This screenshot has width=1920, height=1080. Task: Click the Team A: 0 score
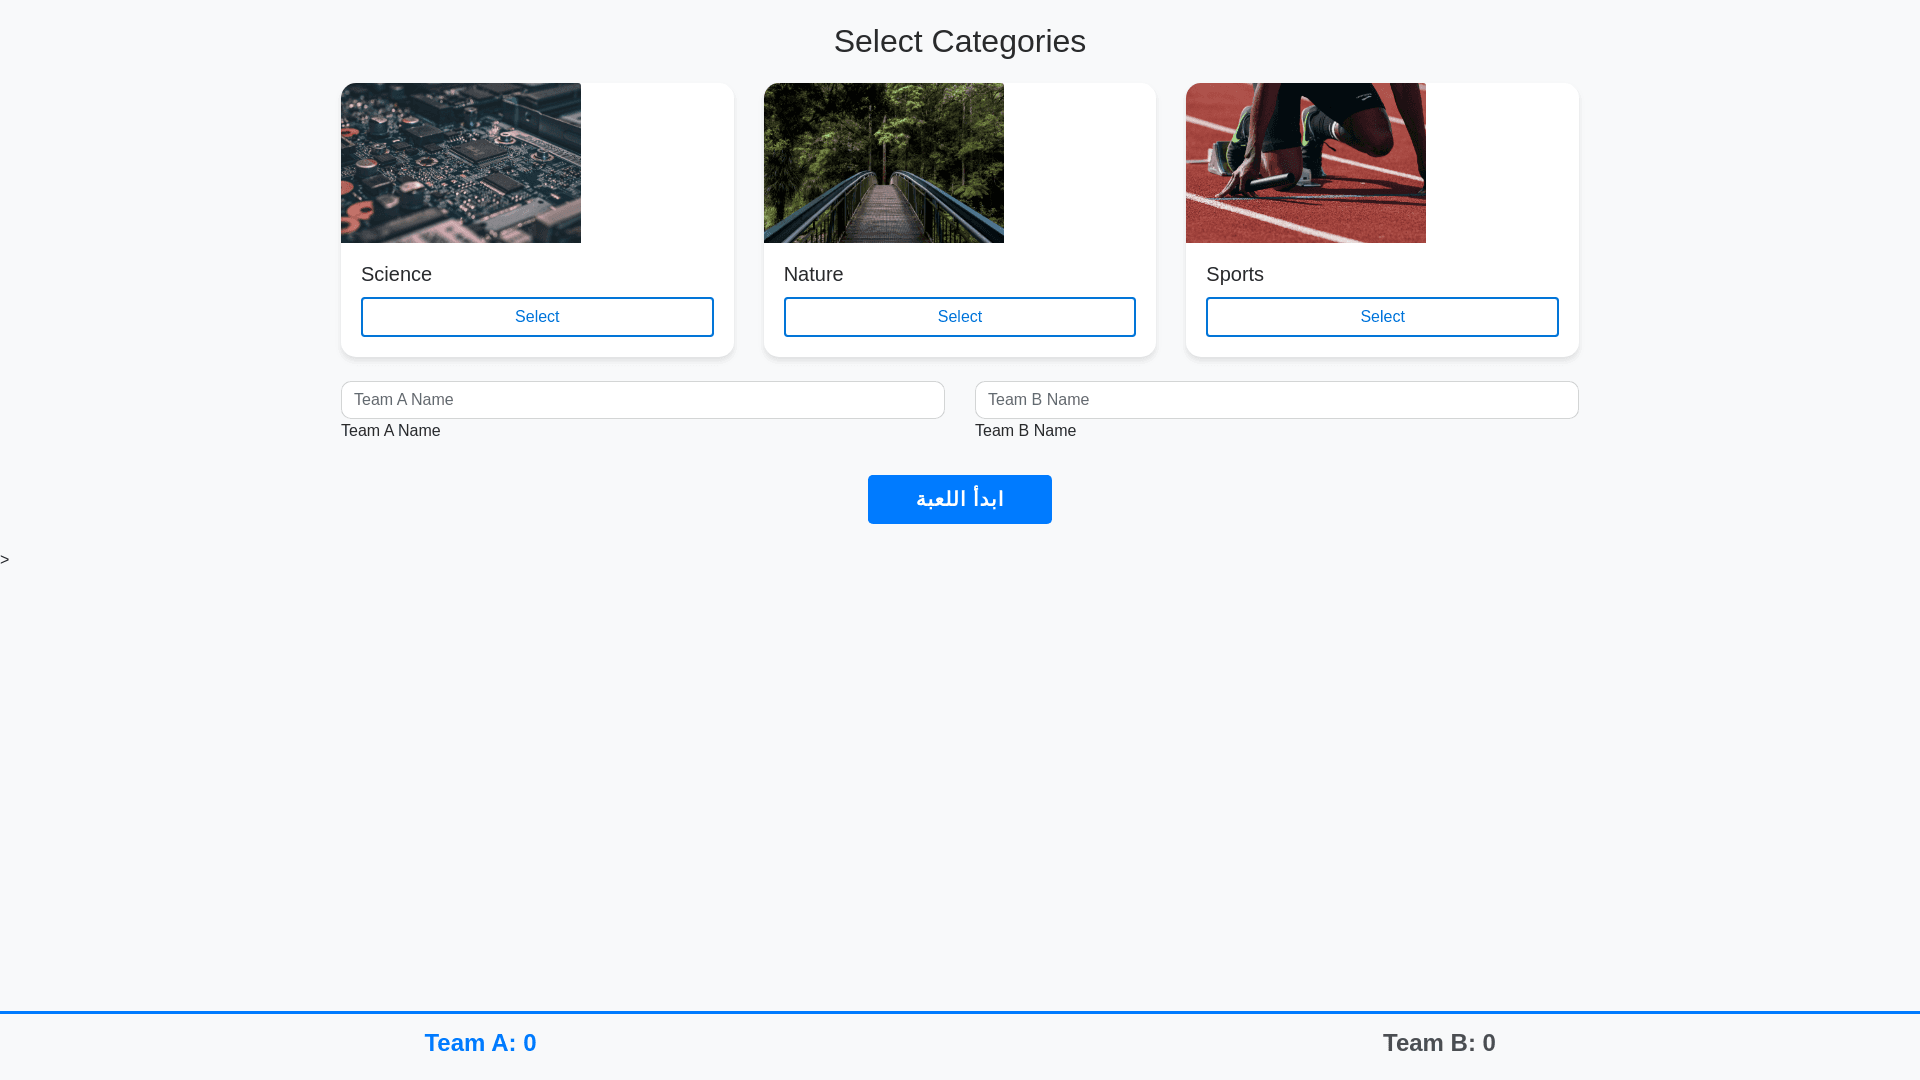pos(480,1043)
